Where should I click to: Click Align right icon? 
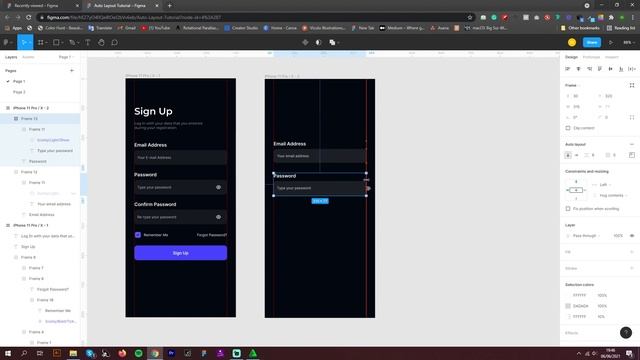point(589,69)
